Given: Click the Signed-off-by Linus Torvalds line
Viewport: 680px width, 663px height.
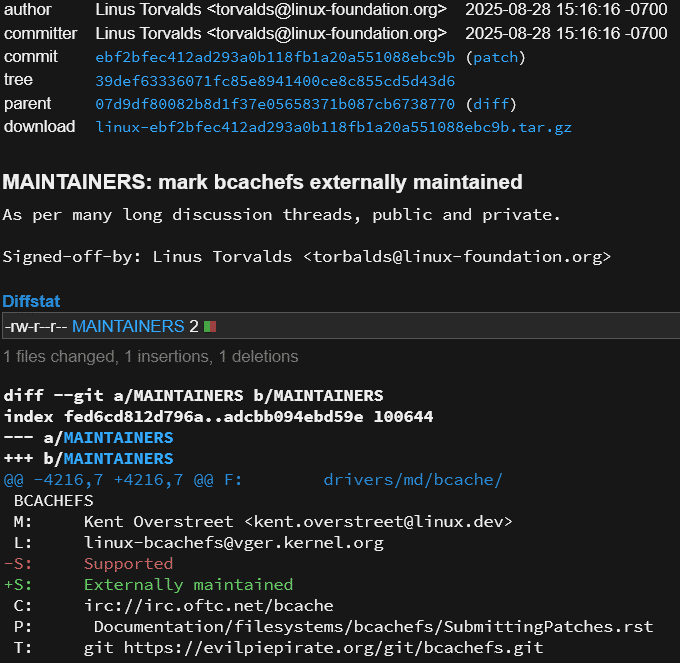Looking at the screenshot, I should [x=307, y=257].
